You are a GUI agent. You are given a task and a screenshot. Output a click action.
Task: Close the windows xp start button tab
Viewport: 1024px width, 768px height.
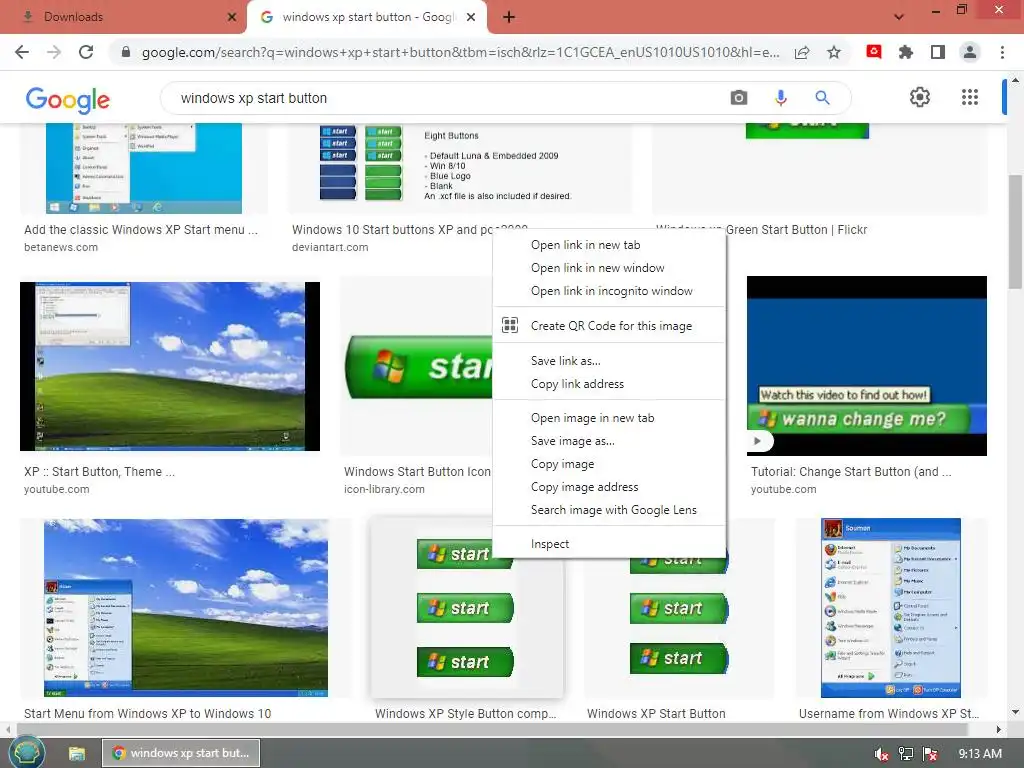point(471,17)
